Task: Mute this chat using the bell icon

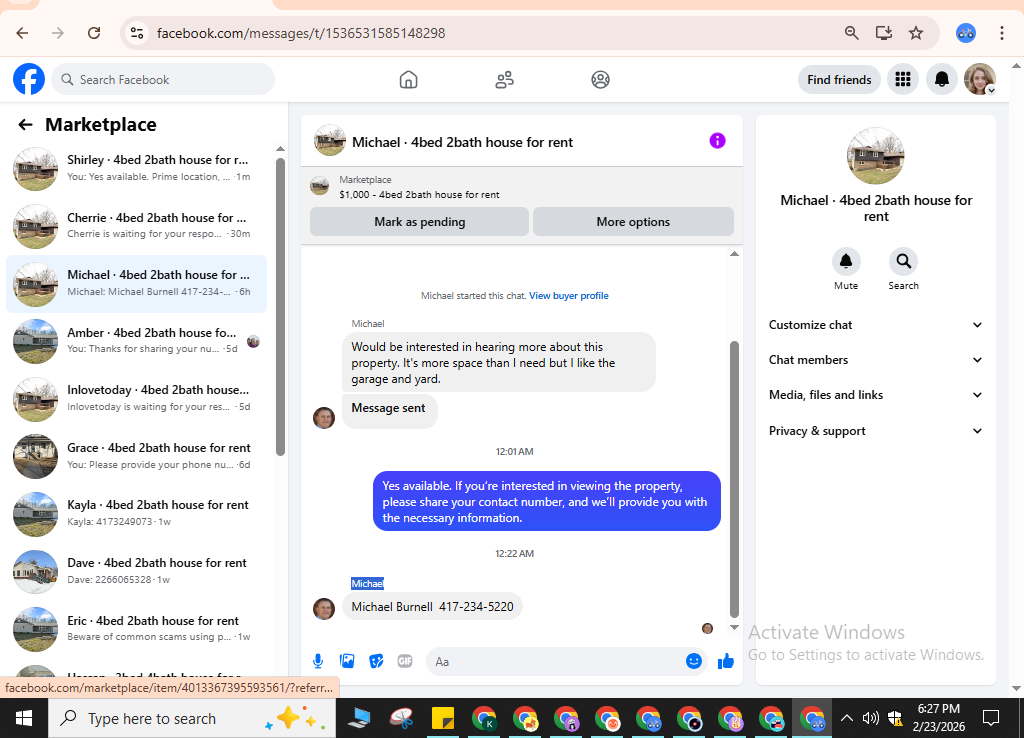Action: (x=846, y=262)
